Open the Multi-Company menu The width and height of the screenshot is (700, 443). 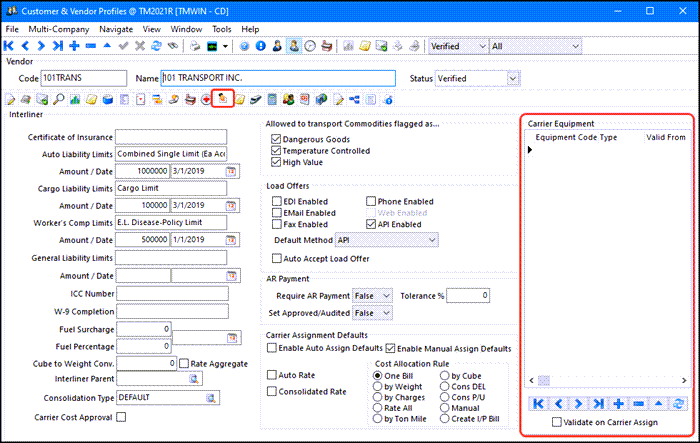tap(61, 30)
